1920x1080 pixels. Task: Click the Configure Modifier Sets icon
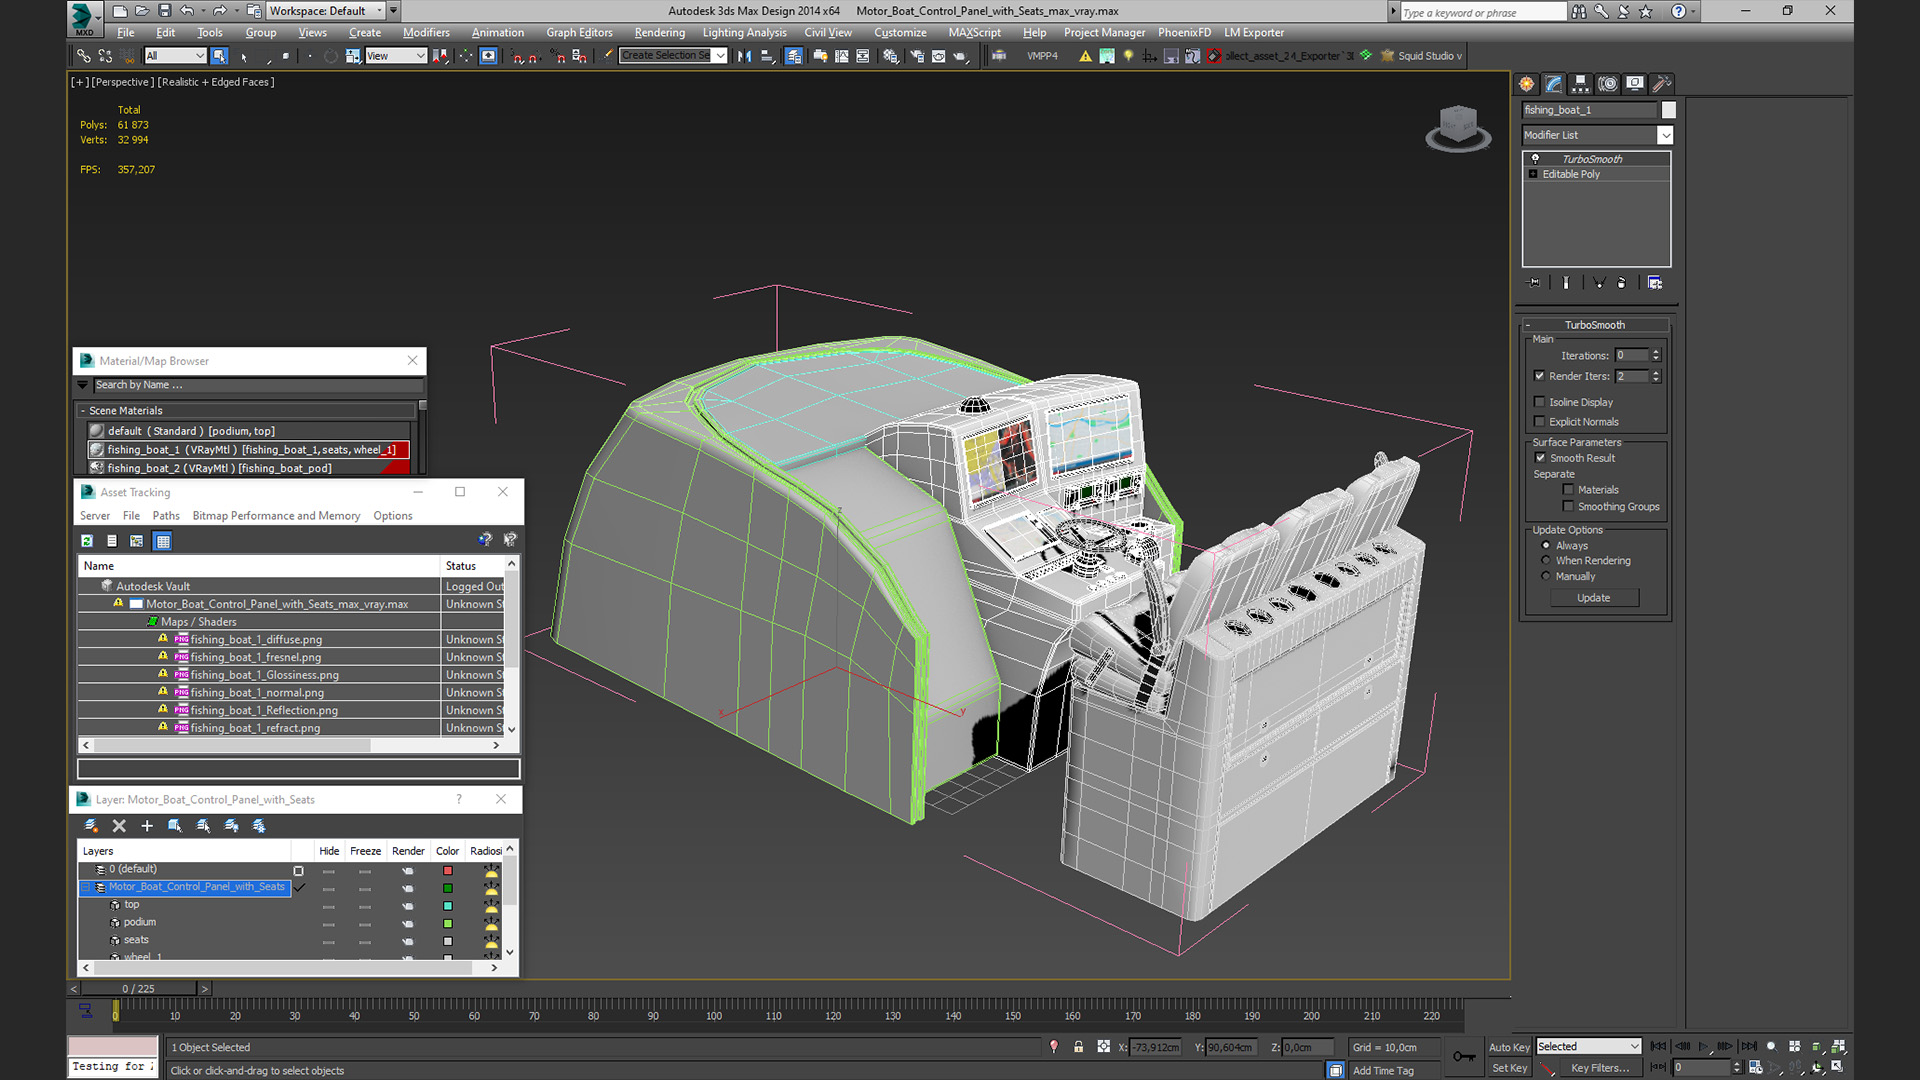coord(1655,283)
